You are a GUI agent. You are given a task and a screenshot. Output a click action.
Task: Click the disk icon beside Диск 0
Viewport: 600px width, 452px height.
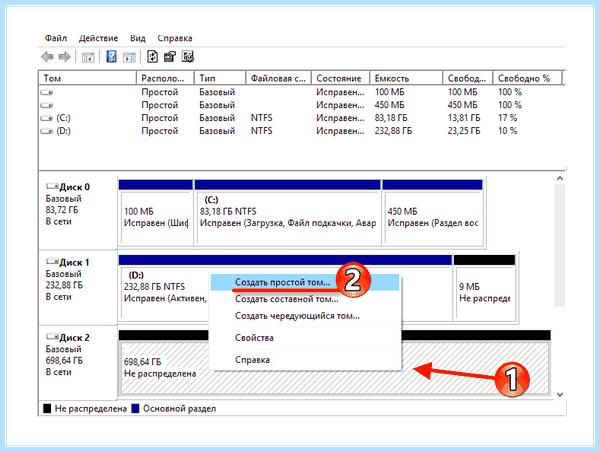coord(52,186)
